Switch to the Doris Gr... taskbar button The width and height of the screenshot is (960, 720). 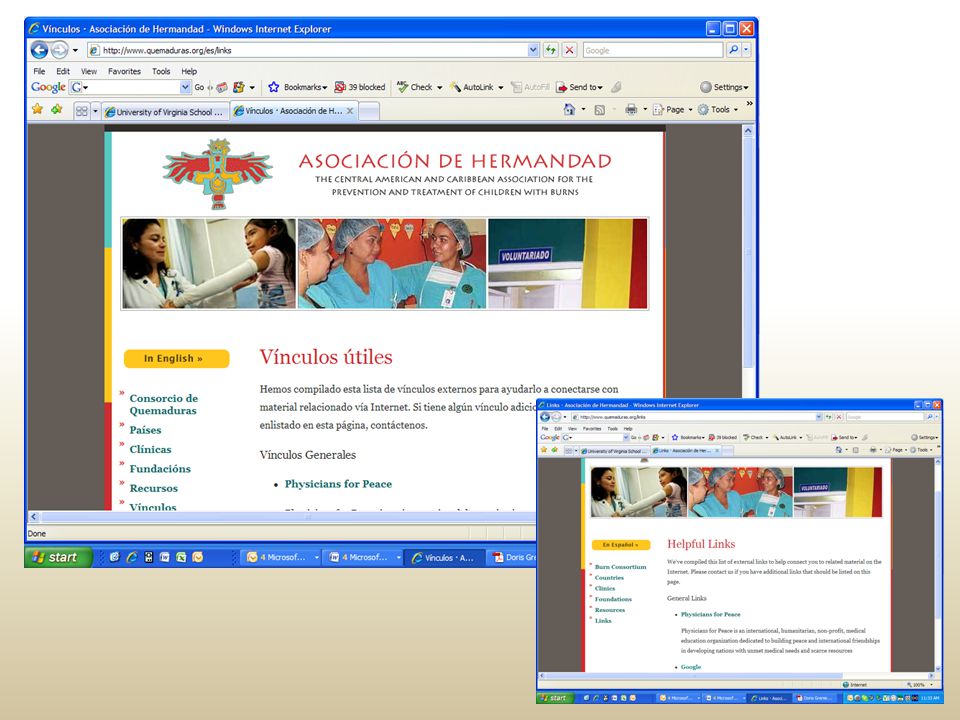pos(514,557)
